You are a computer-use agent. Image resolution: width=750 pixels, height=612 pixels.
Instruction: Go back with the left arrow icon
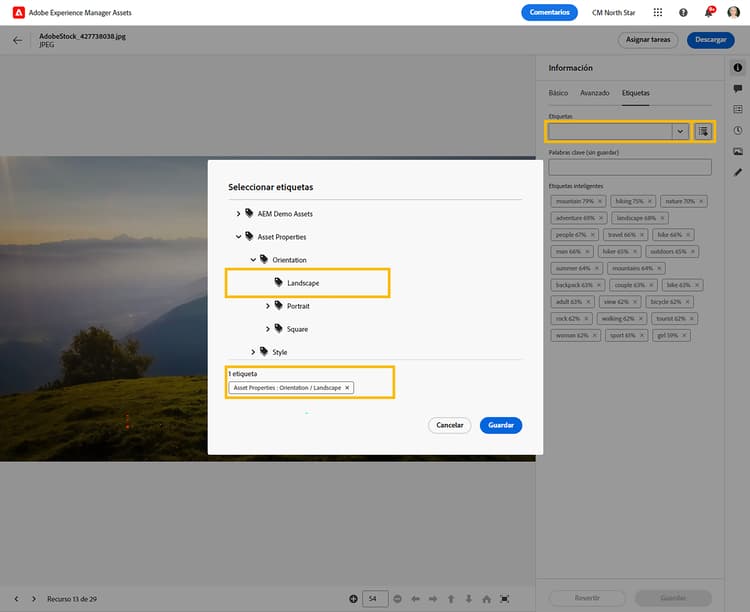[x=17, y=40]
